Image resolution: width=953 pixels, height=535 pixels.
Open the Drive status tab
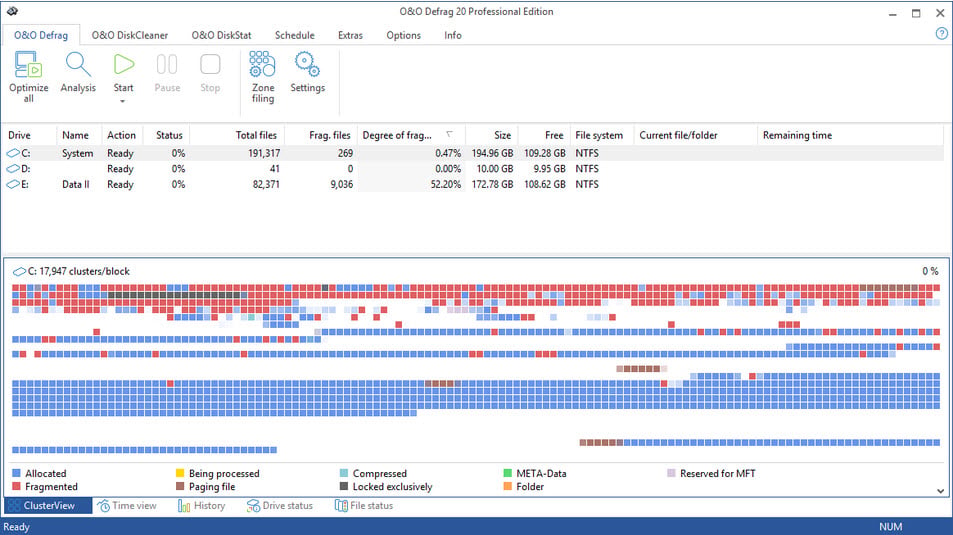(x=280, y=505)
